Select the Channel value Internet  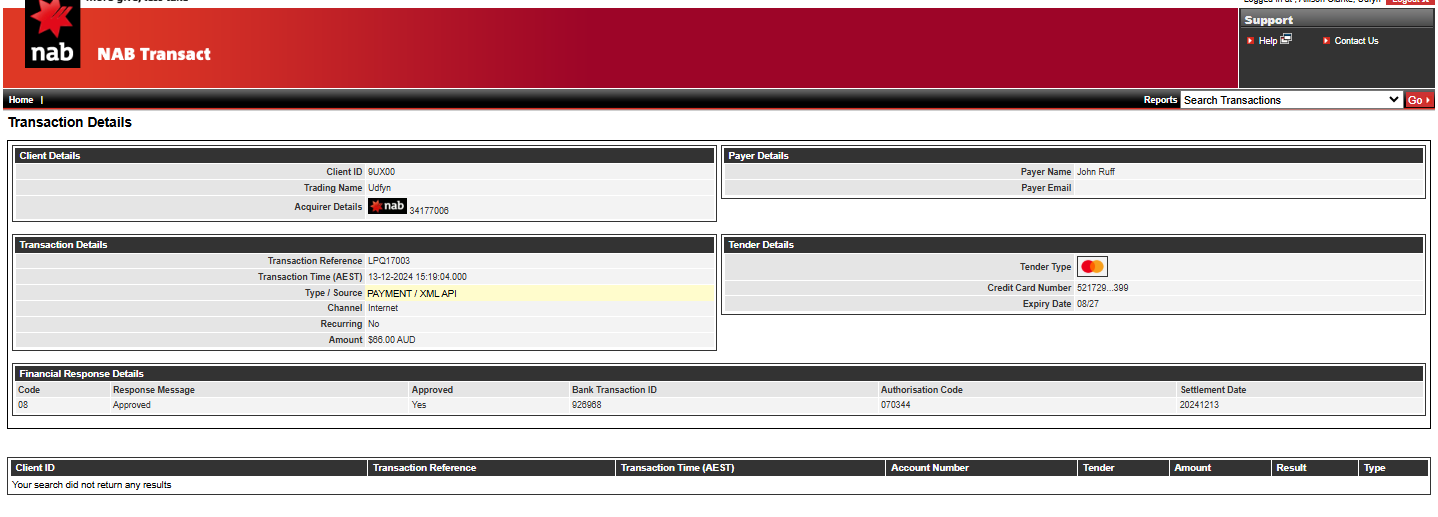coord(383,308)
